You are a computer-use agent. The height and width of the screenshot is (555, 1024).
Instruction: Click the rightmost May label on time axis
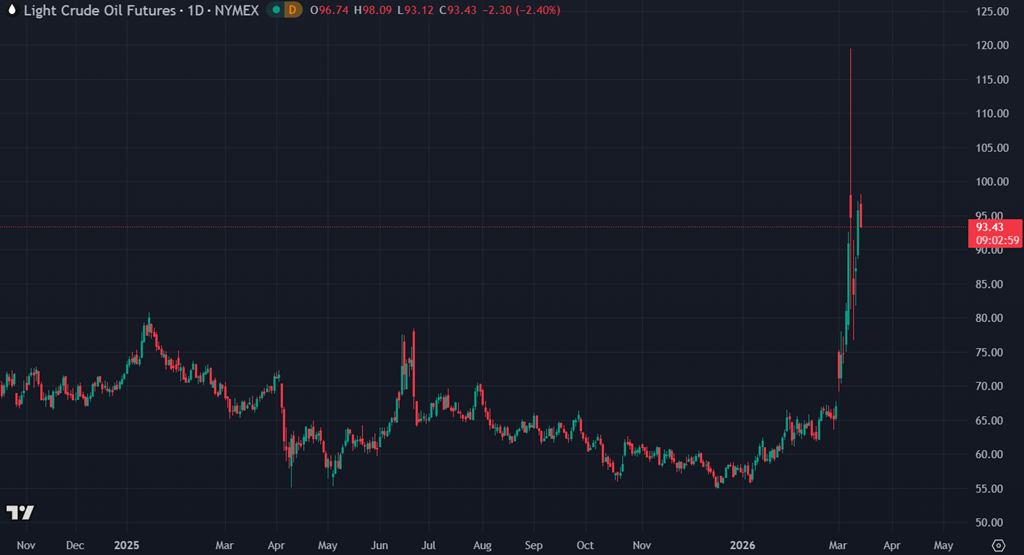[943, 546]
